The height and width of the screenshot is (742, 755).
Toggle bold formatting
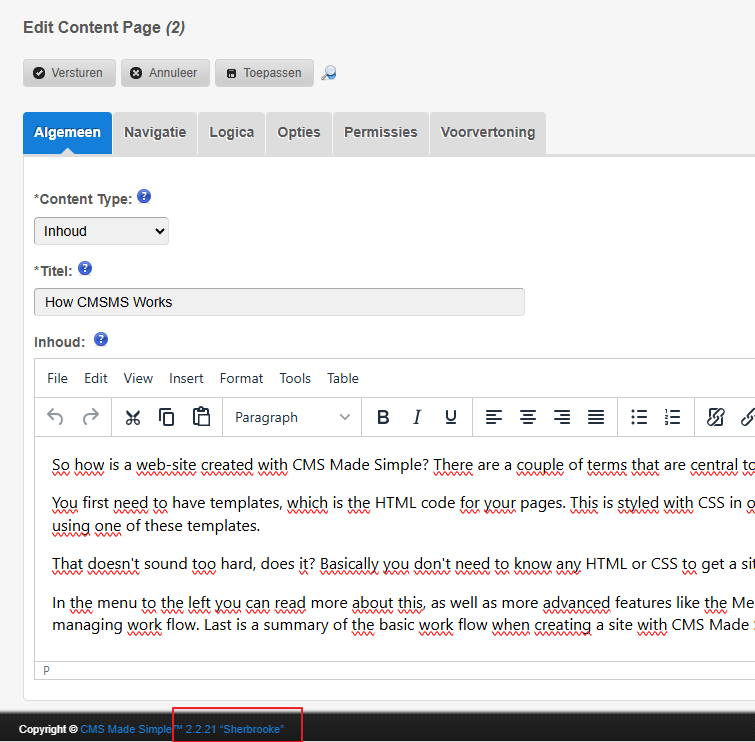click(x=383, y=417)
